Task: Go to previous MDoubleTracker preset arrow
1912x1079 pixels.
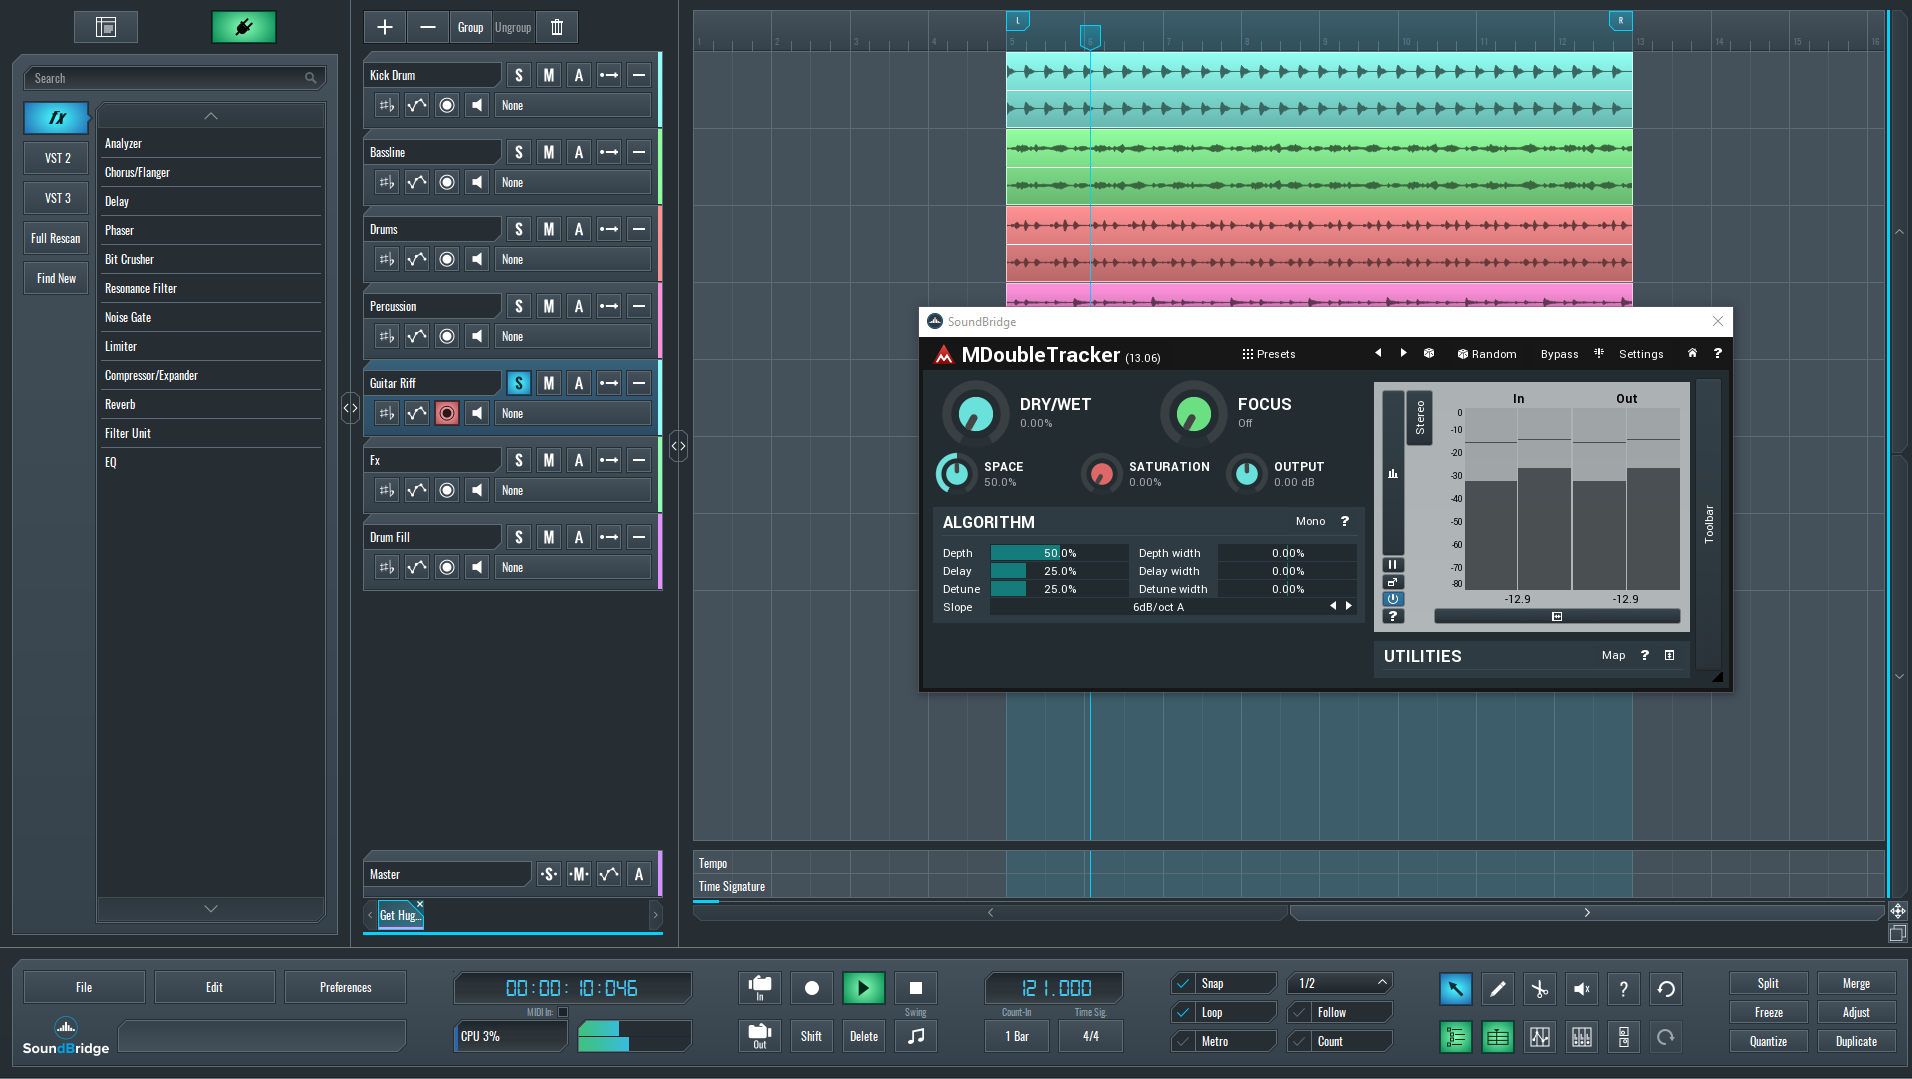Action: coord(1378,353)
